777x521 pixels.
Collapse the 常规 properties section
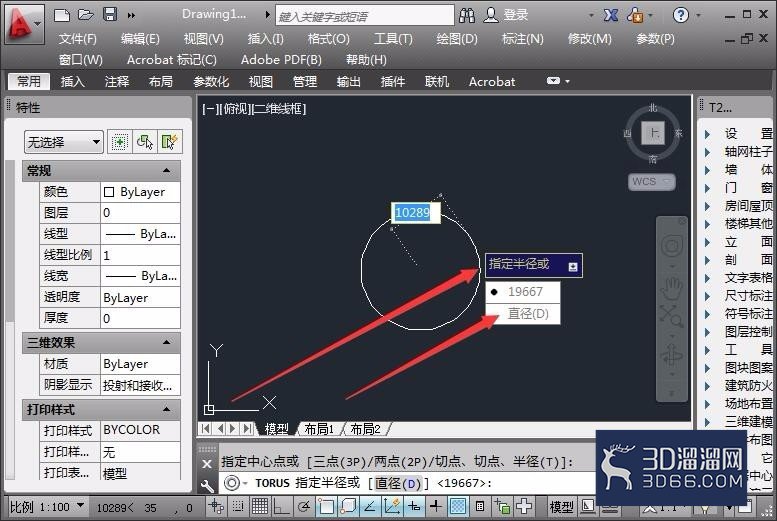tap(166, 171)
